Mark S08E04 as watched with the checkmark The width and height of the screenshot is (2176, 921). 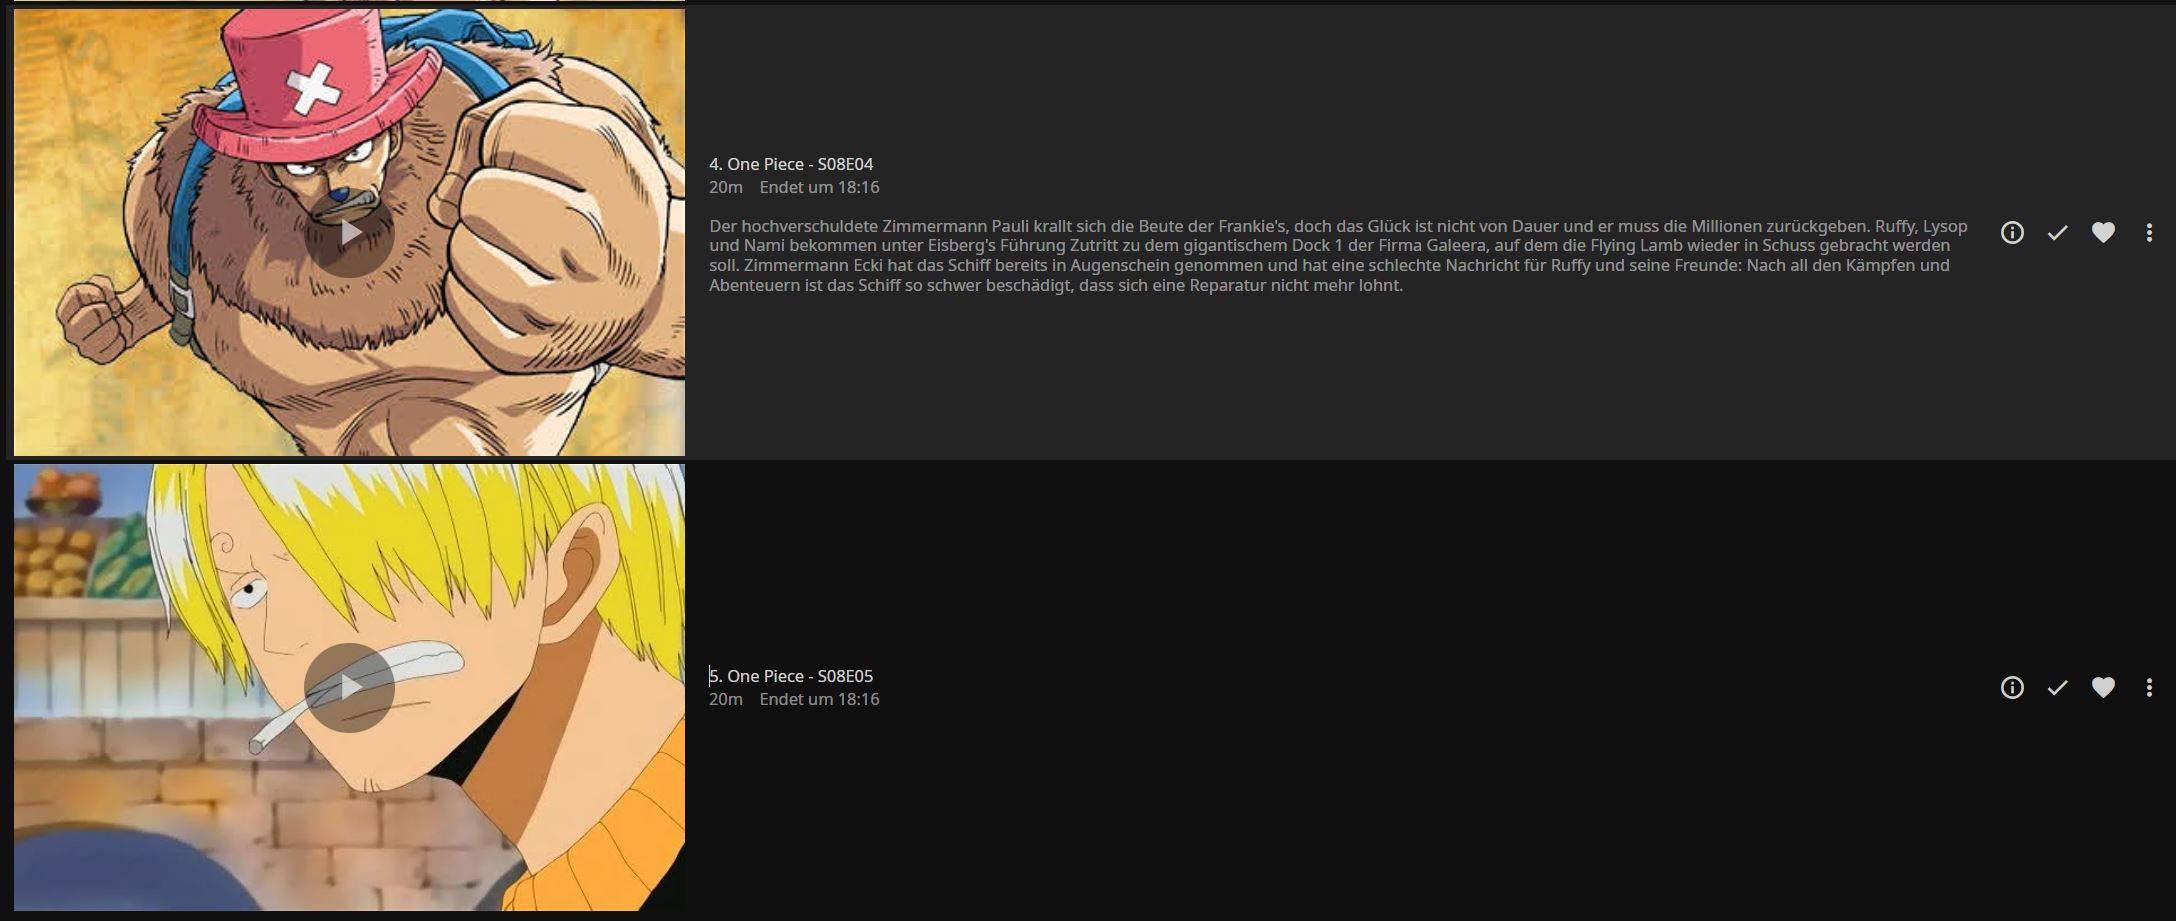[2057, 232]
